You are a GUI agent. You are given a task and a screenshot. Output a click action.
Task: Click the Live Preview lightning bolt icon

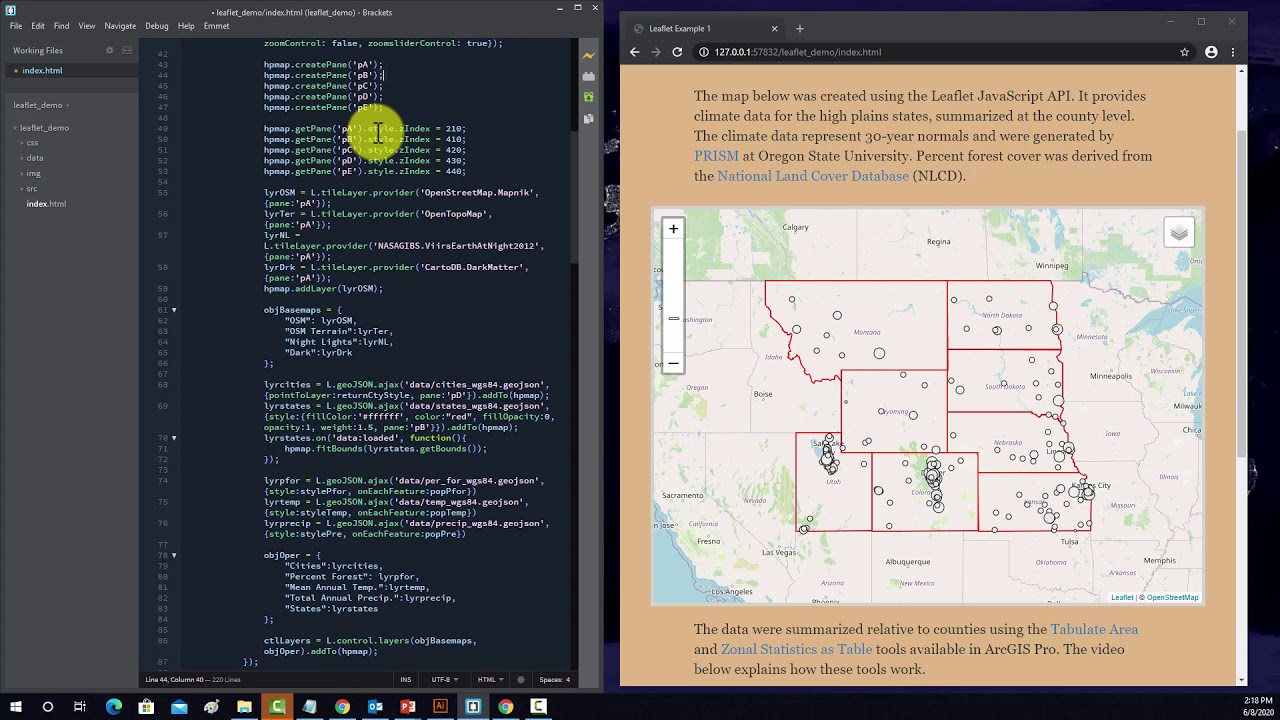588,56
